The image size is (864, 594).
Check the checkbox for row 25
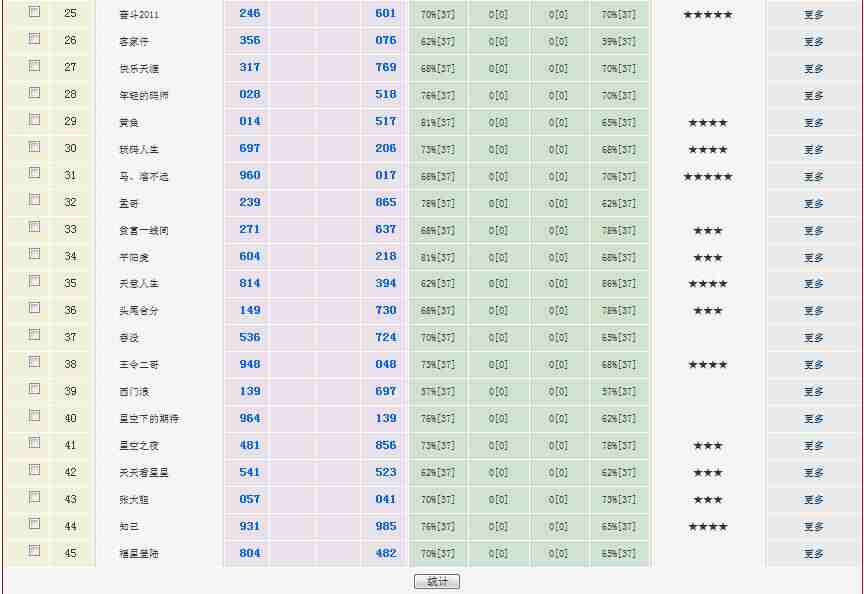click(34, 12)
